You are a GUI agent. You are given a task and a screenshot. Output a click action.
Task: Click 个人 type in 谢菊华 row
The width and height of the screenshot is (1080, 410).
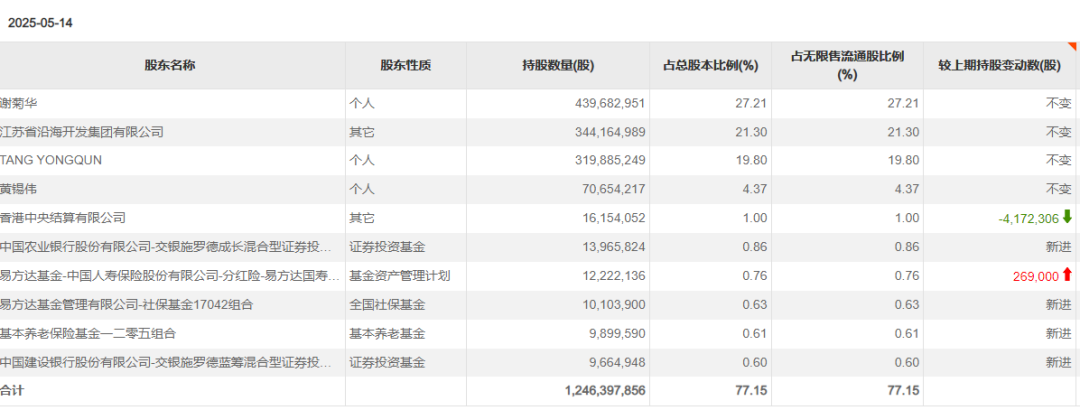point(362,103)
